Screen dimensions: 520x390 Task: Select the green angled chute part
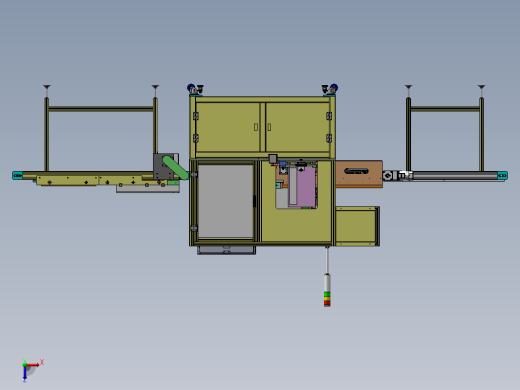point(175,168)
